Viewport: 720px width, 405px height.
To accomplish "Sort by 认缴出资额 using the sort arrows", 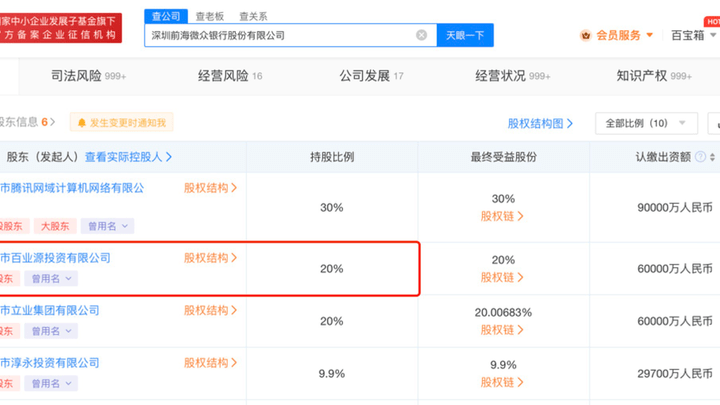I will click(x=712, y=157).
